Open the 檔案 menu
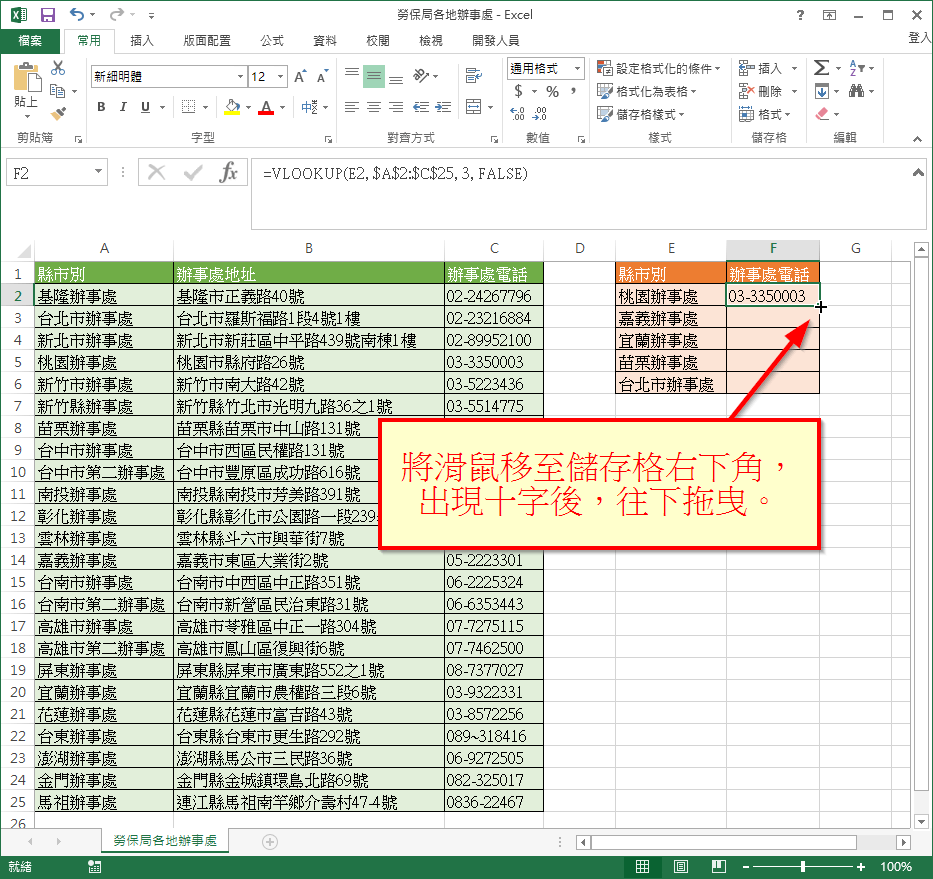Image resolution: width=933 pixels, height=879 pixels. coord(30,41)
